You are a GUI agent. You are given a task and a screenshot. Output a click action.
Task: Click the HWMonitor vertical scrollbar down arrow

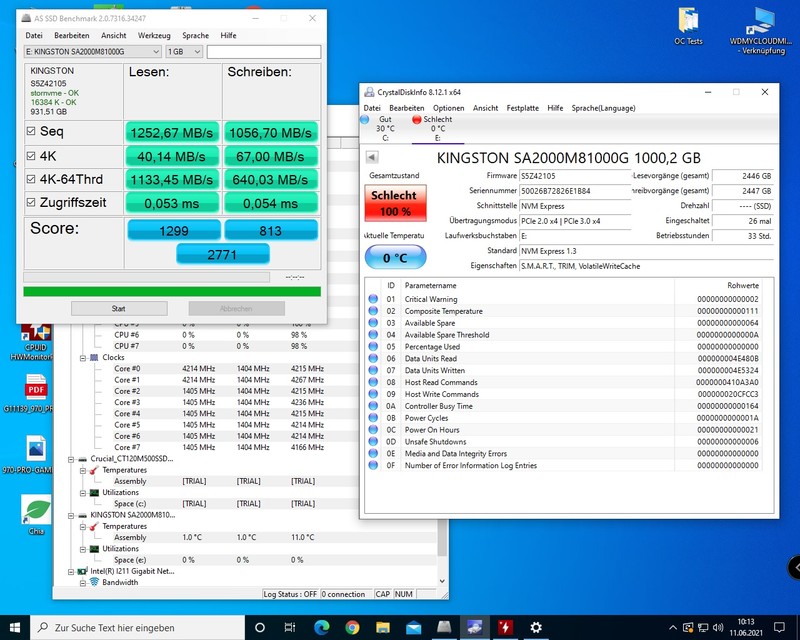(442, 581)
